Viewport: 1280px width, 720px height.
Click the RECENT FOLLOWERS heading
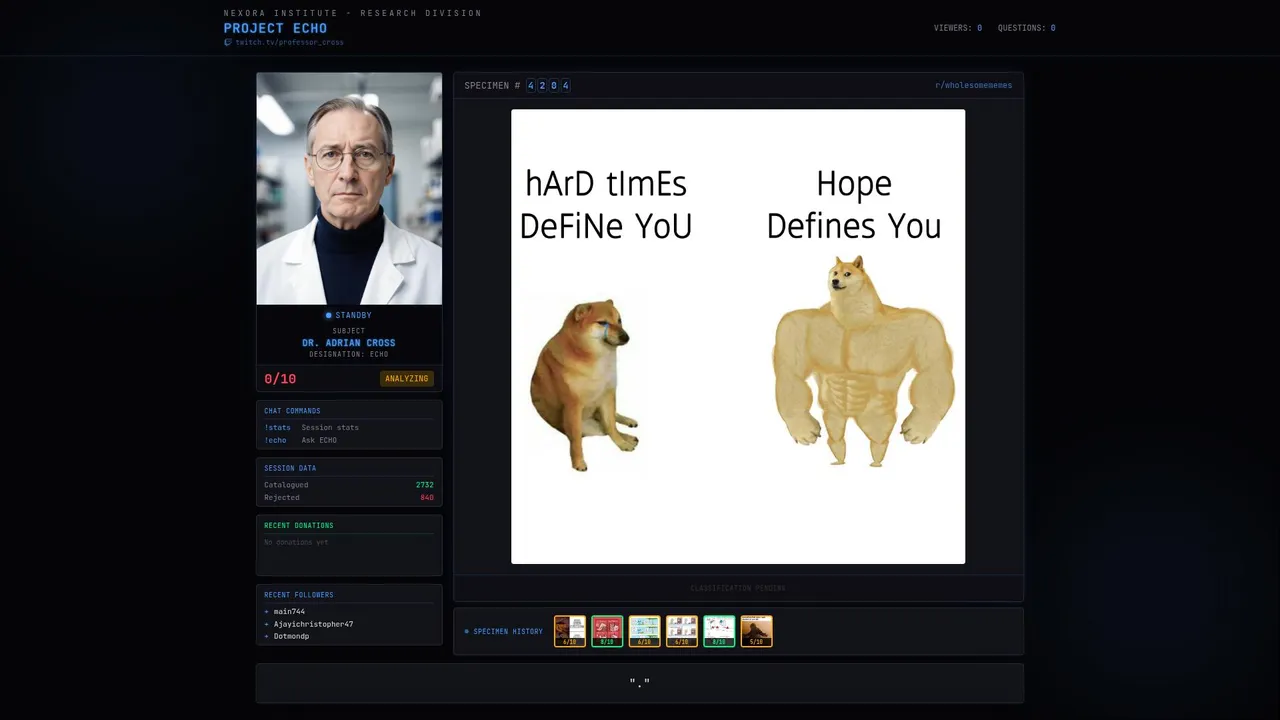(299, 595)
